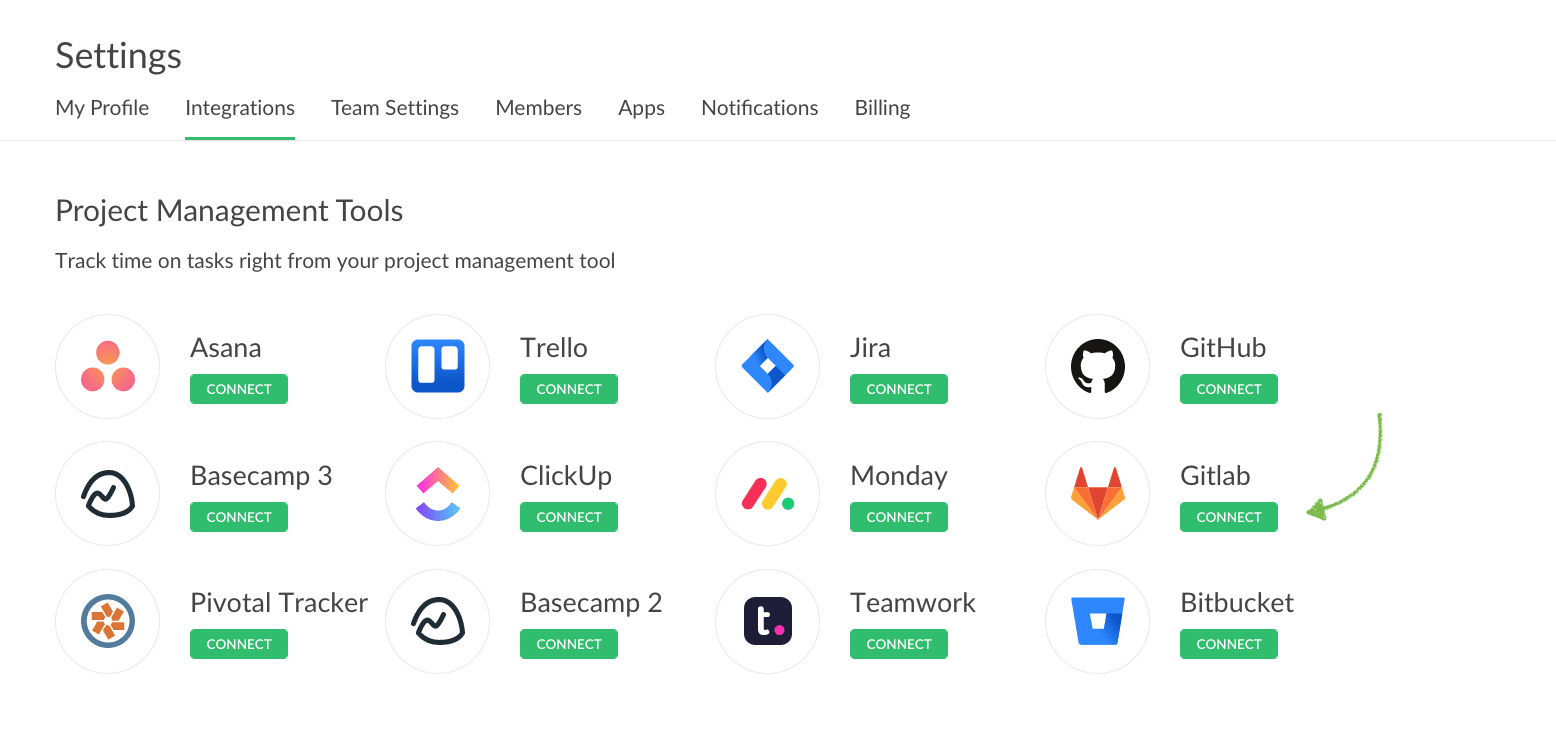Open the Apps tab
Screen dimensions: 1556x746
click(641, 108)
